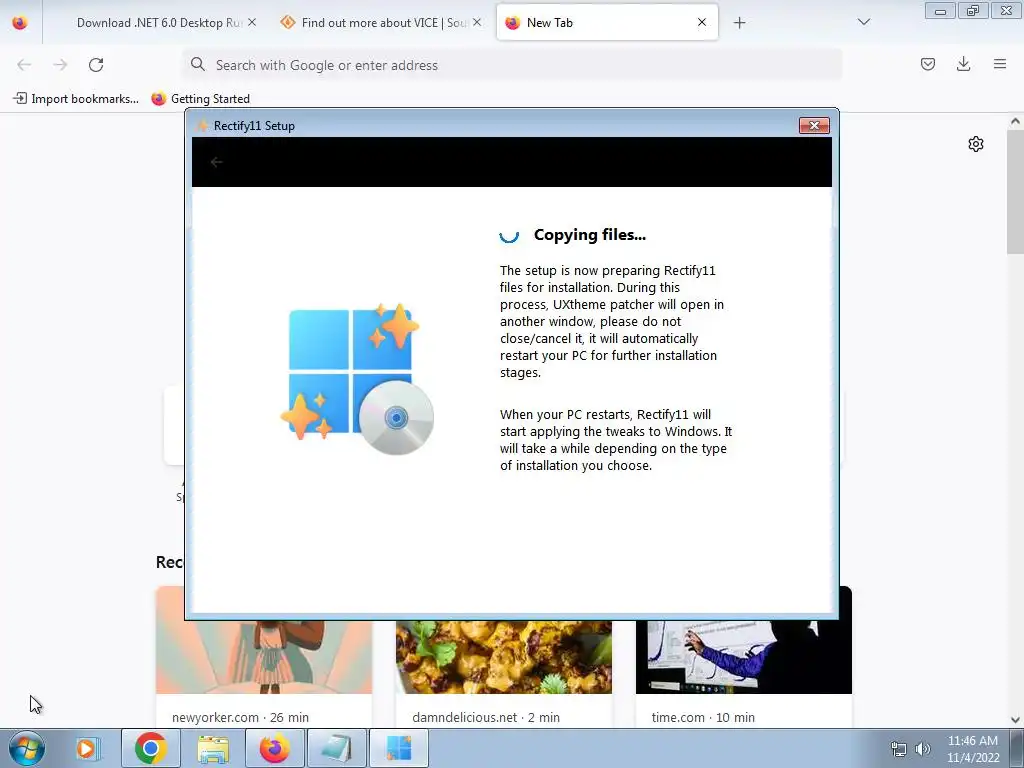Open the Getting Started bookmark
Viewport: 1024px width, 768px height.
[x=201, y=99]
